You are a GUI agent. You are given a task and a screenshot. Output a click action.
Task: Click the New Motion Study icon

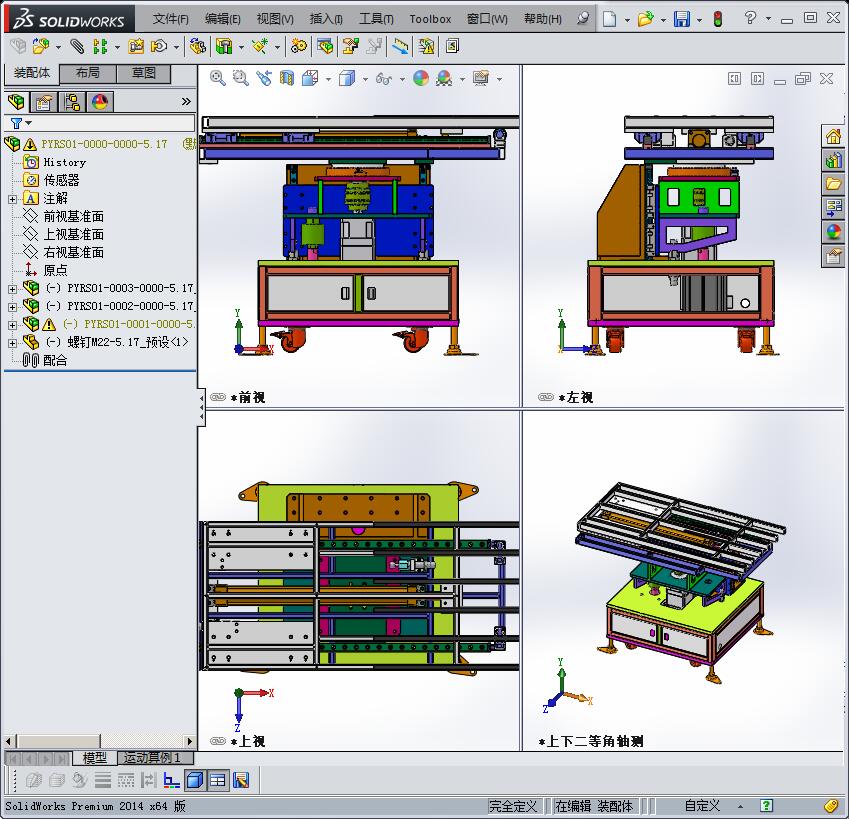point(298,47)
